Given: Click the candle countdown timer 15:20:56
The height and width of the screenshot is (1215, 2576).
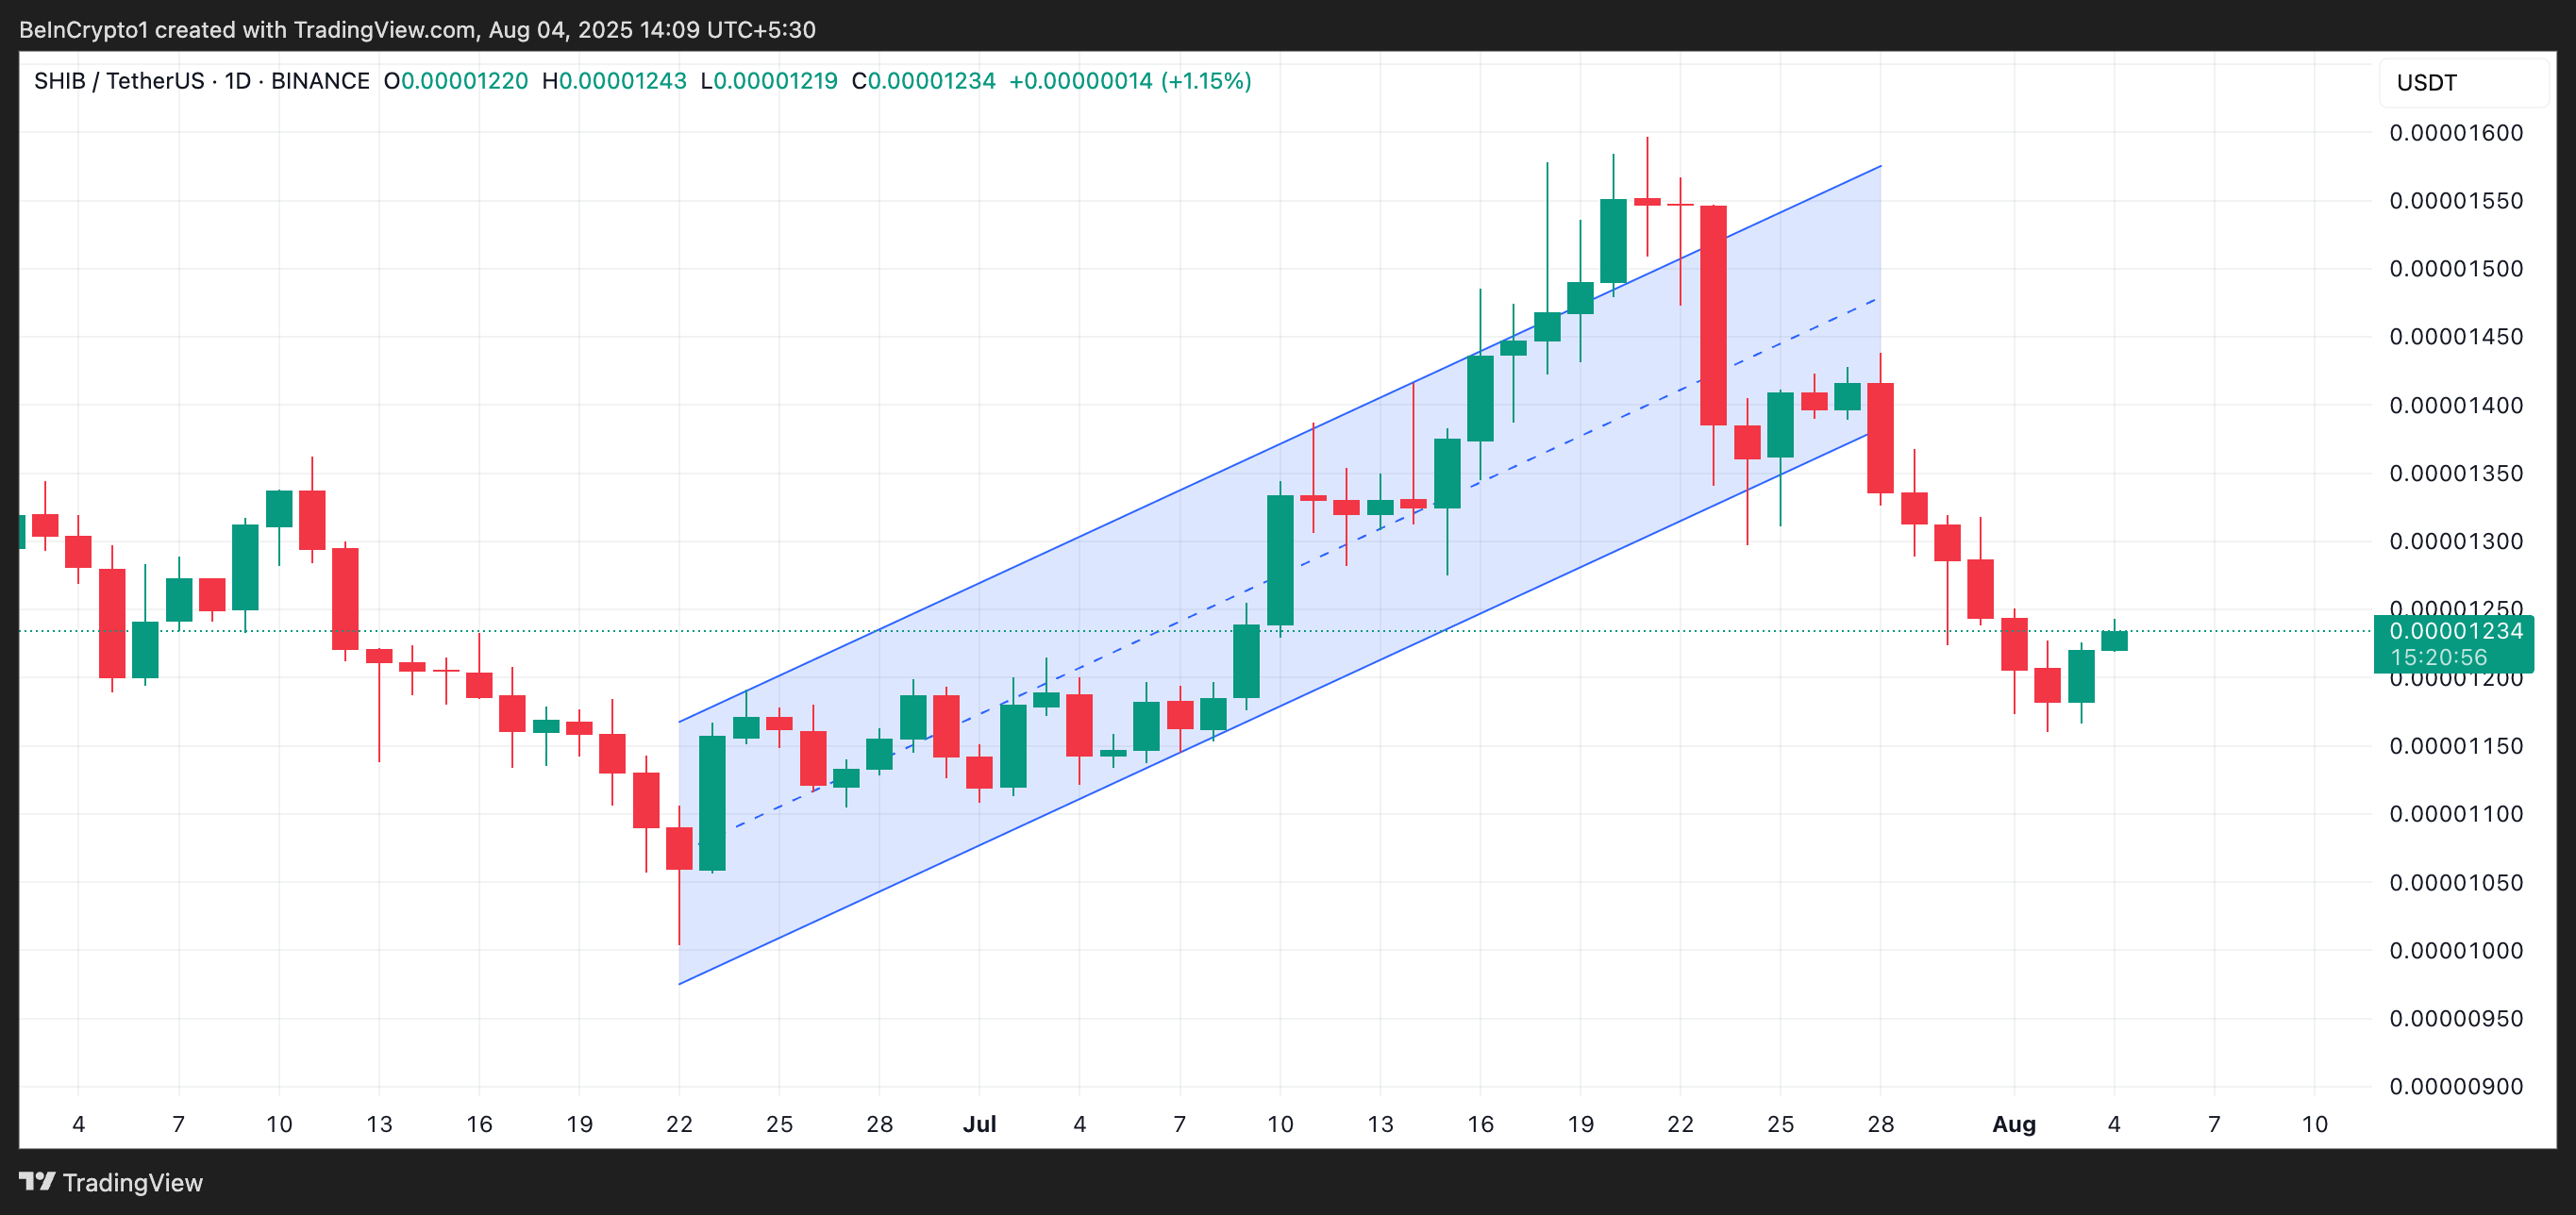Looking at the screenshot, I should point(2438,657).
